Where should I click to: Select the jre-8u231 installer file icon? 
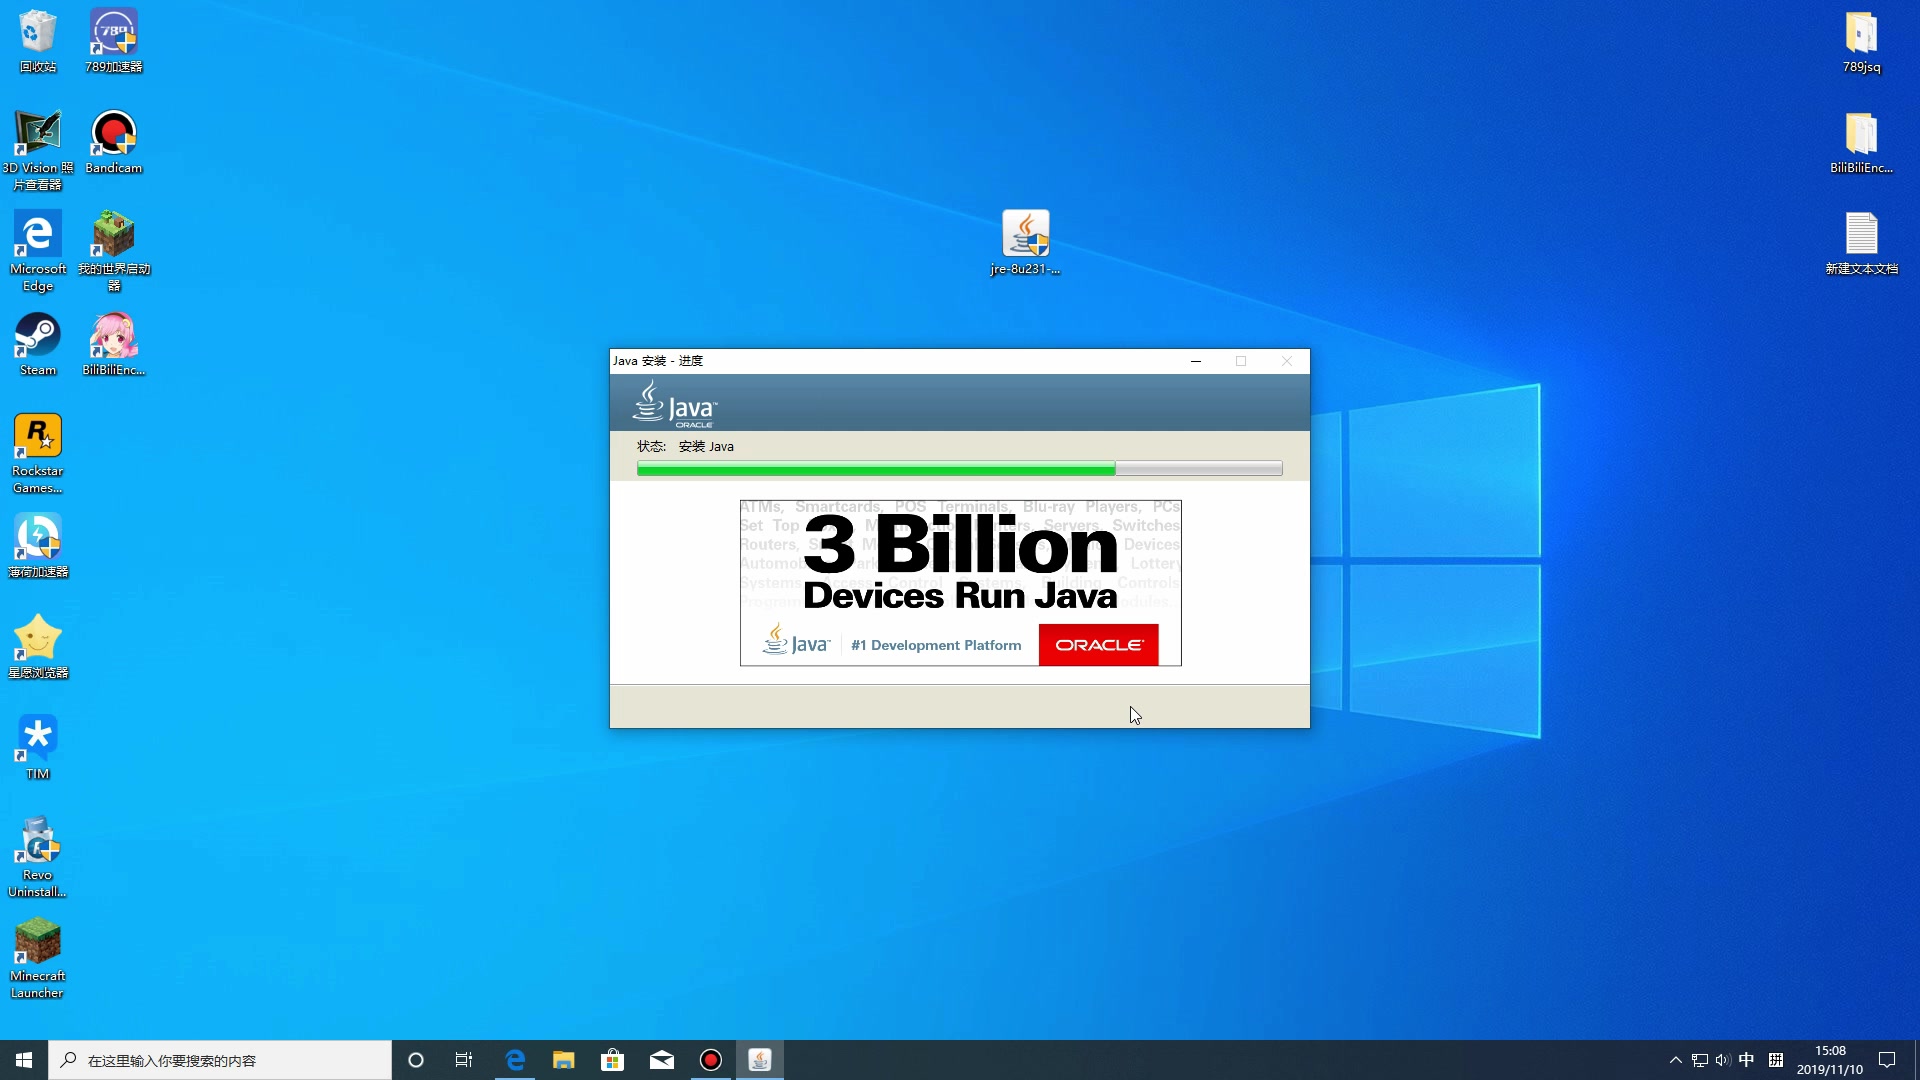coord(1025,243)
